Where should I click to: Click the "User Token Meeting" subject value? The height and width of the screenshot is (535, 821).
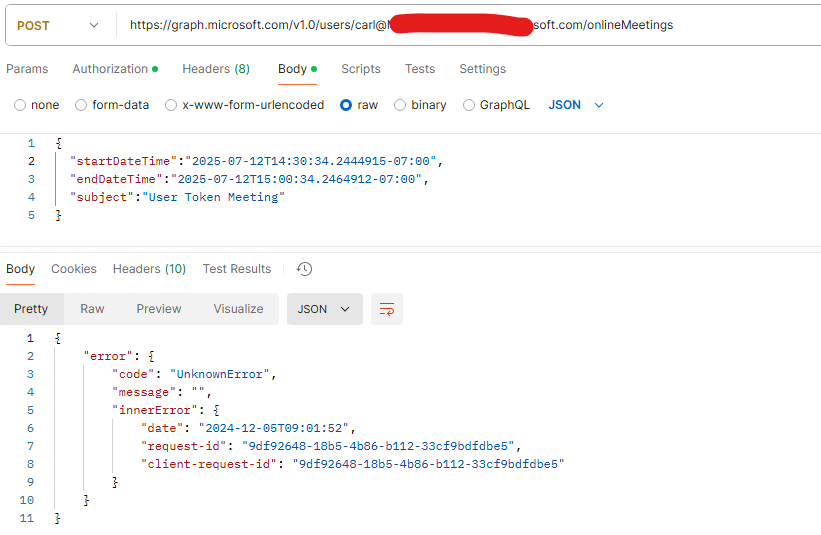214,197
